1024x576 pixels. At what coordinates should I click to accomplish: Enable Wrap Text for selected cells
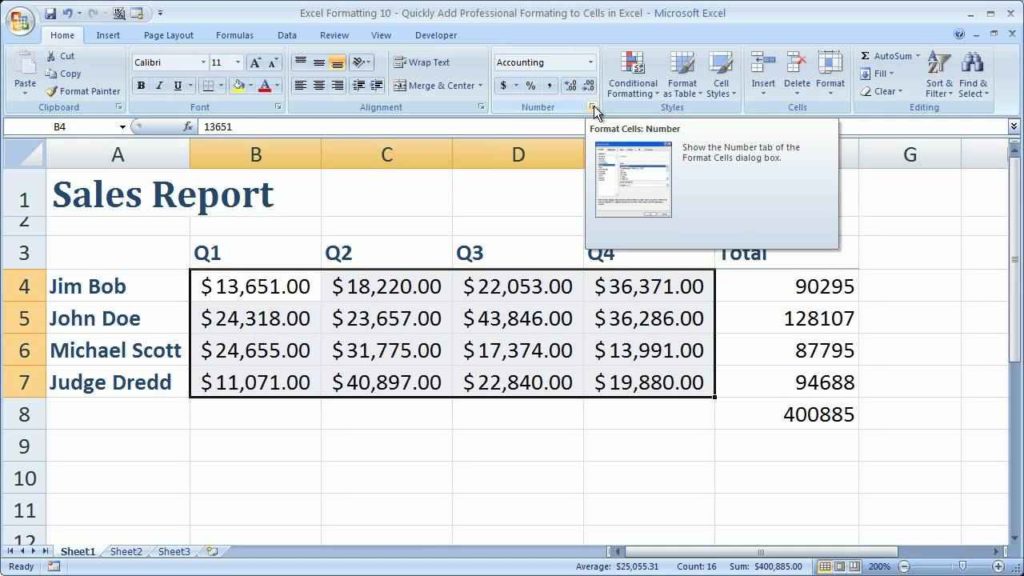point(418,62)
